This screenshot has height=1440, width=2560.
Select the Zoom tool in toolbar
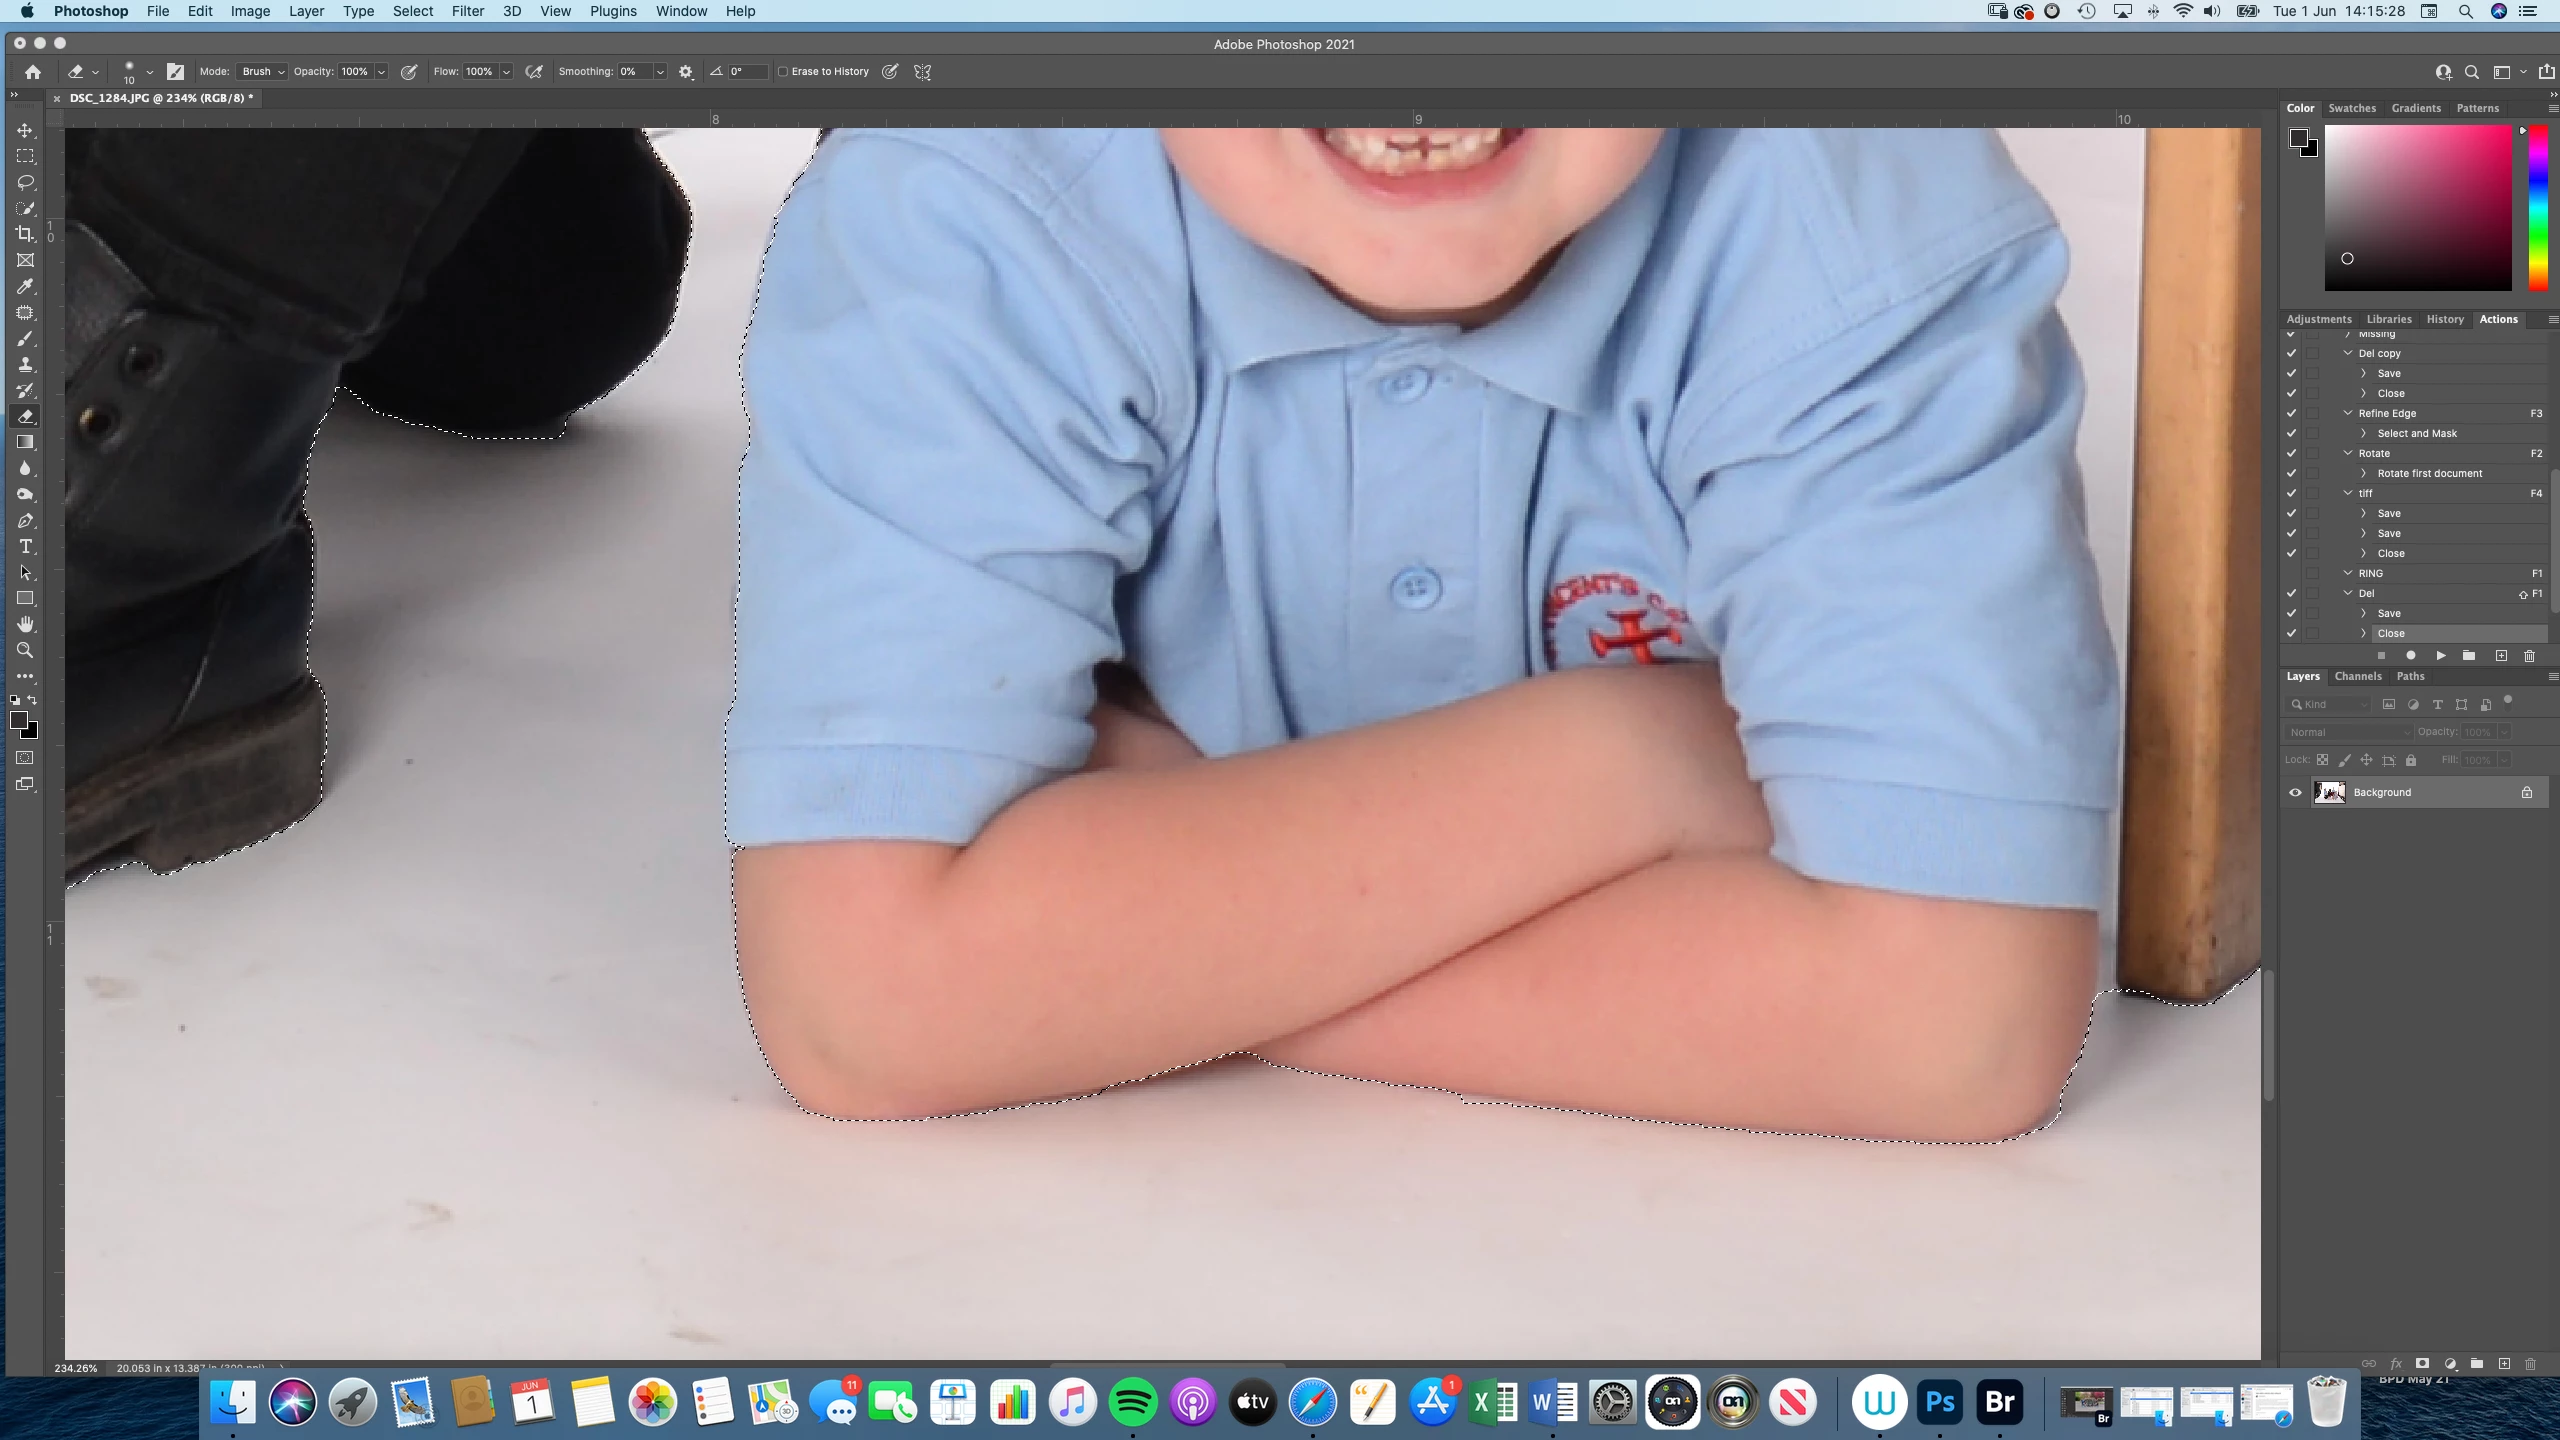[26, 650]
